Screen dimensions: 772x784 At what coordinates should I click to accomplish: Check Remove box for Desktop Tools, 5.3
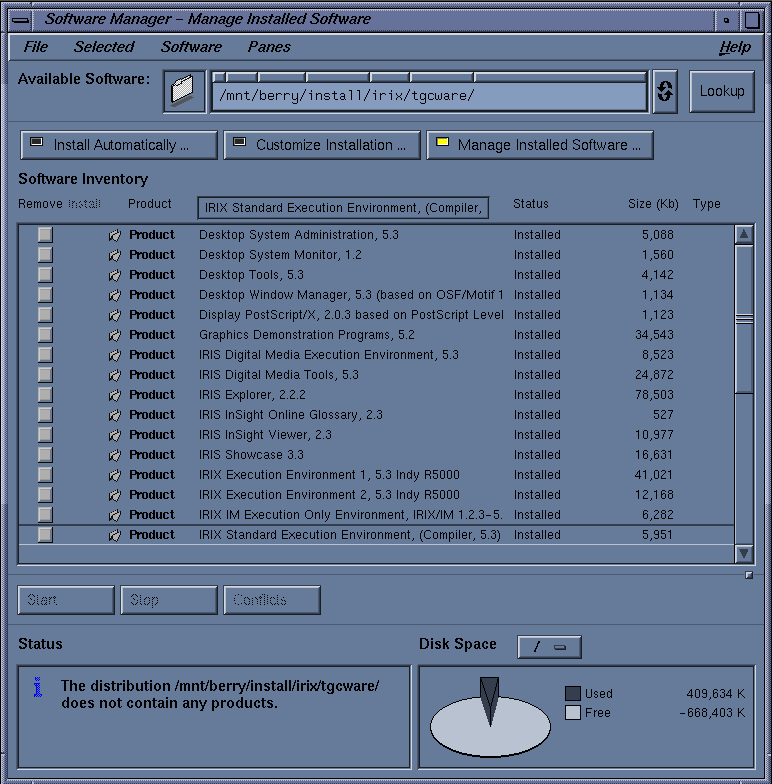45,274
